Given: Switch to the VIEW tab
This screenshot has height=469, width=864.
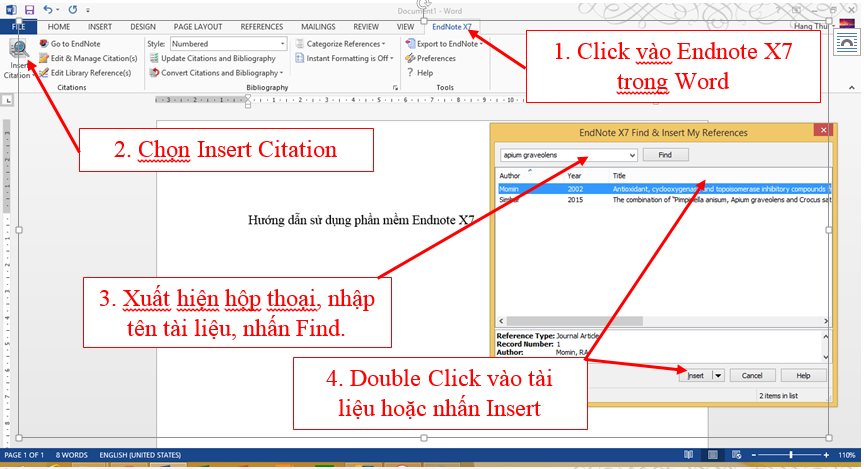Looking at the screenshot, I should coord(405,26).
